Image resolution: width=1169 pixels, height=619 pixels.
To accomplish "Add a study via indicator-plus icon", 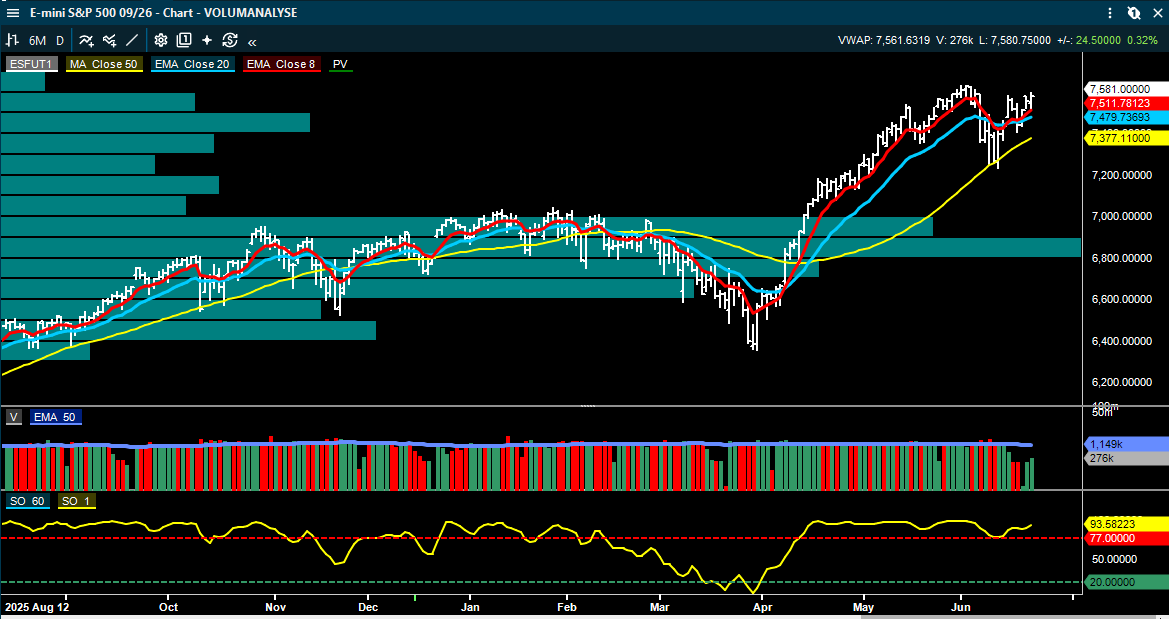I will point(86,40).
